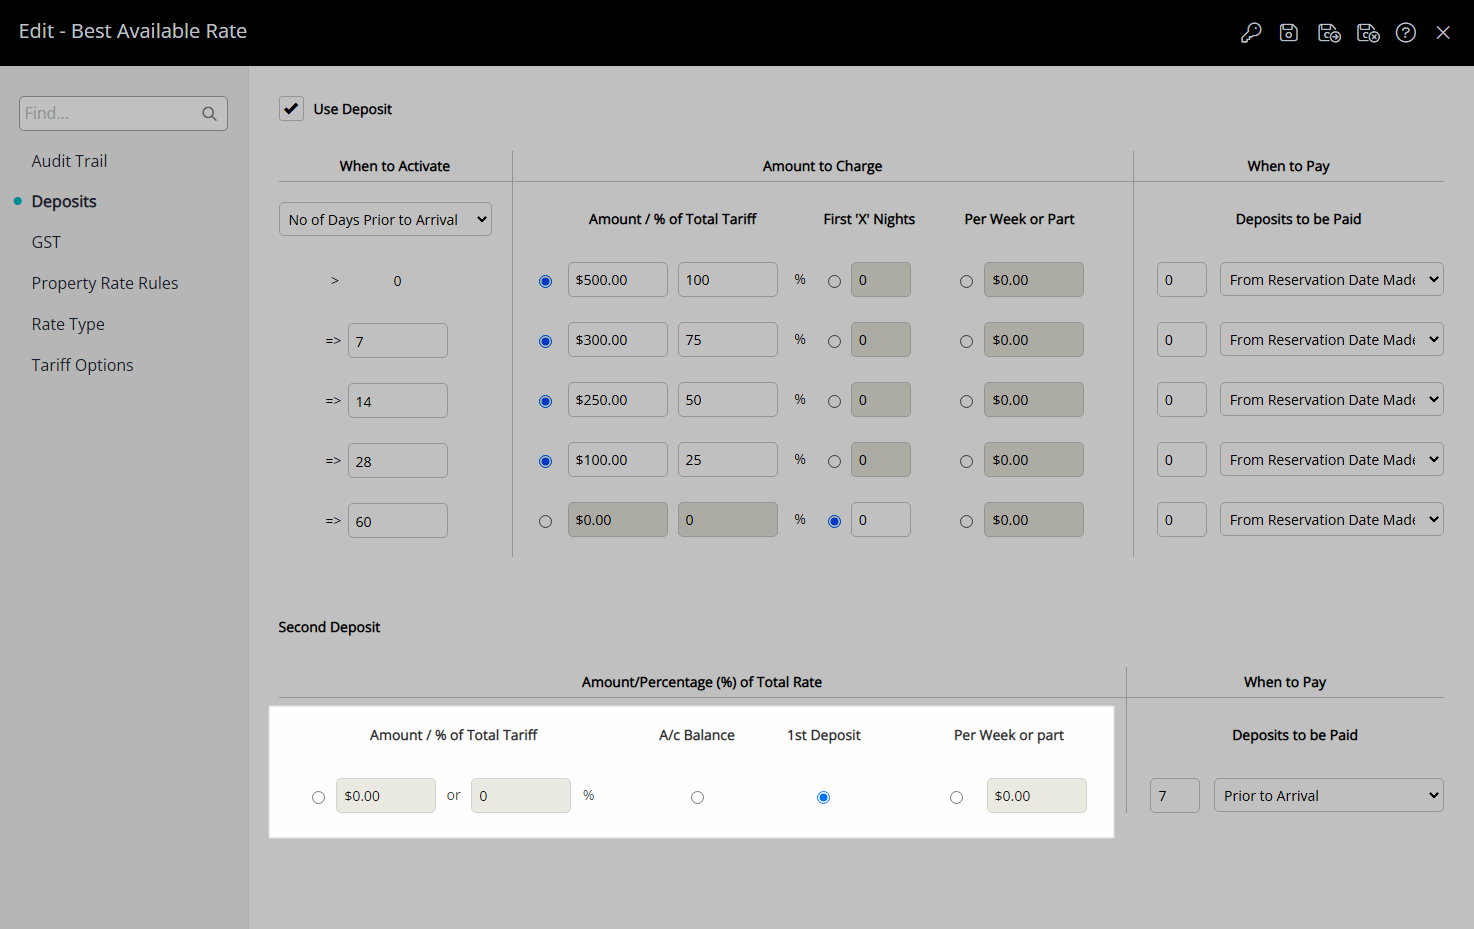Open the Prior to Arrival dropdown
Viewport: 1474px width, 929px height.
click(x=1328, y=795)
